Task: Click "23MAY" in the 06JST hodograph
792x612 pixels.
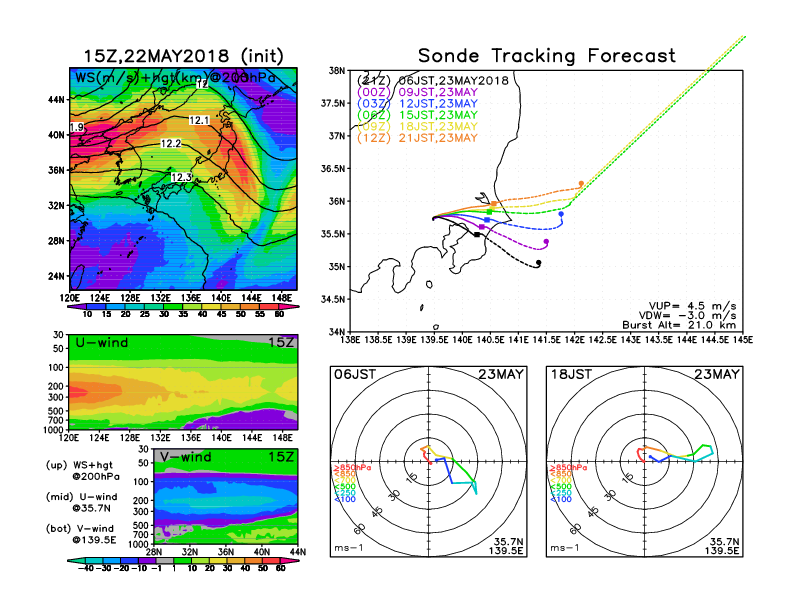Action: 501,374
